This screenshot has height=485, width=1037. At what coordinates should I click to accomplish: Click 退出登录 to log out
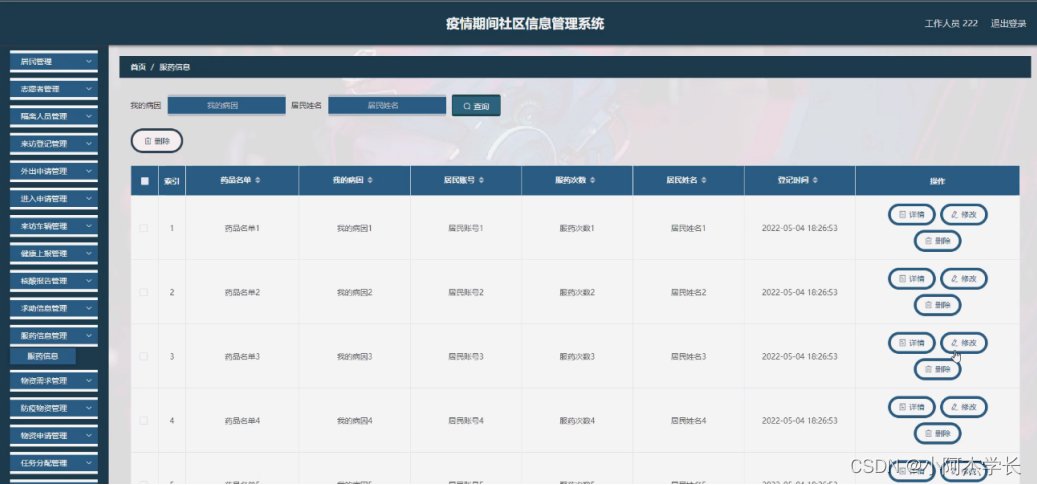(x=1008, y=24)
